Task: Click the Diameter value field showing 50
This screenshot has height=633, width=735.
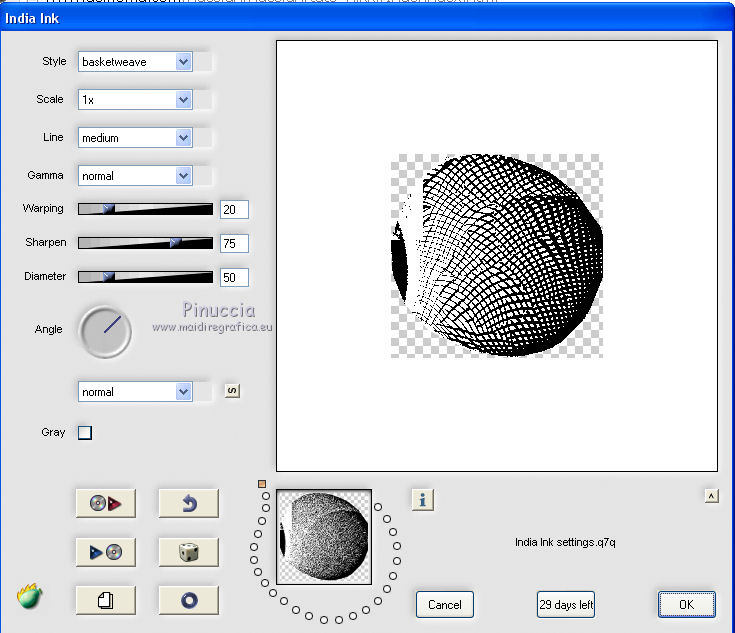Action: click(234, 278)
